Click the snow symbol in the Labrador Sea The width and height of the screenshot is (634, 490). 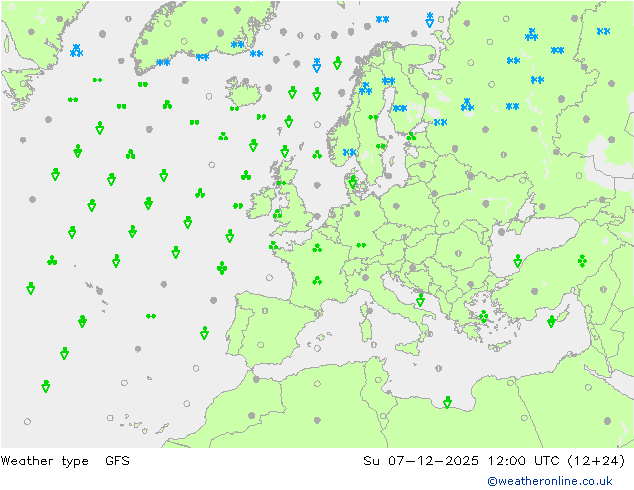pyautogui.click(x=76, y=51)
